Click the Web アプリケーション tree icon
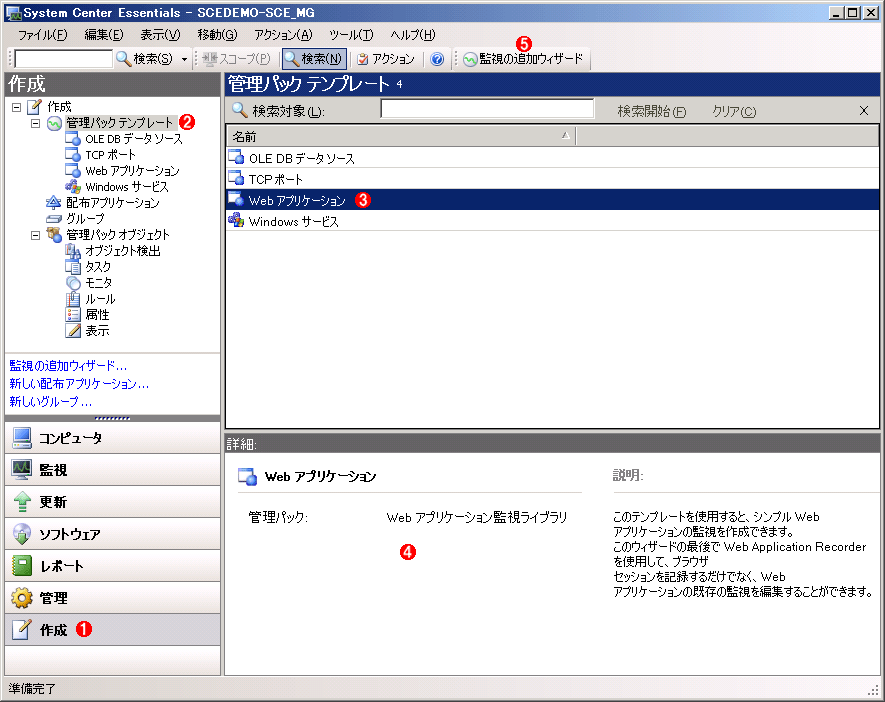 coord(73,170)
